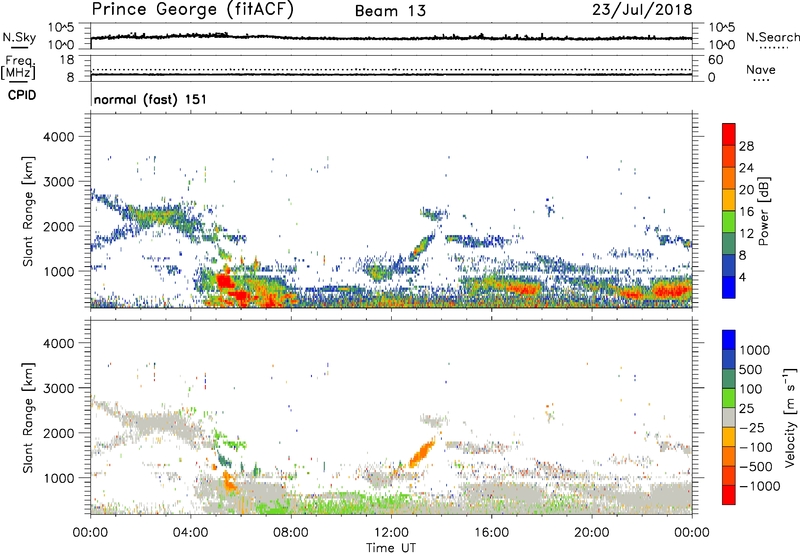Select the light green segment of Power colorbar

click(x=729, y=222)
